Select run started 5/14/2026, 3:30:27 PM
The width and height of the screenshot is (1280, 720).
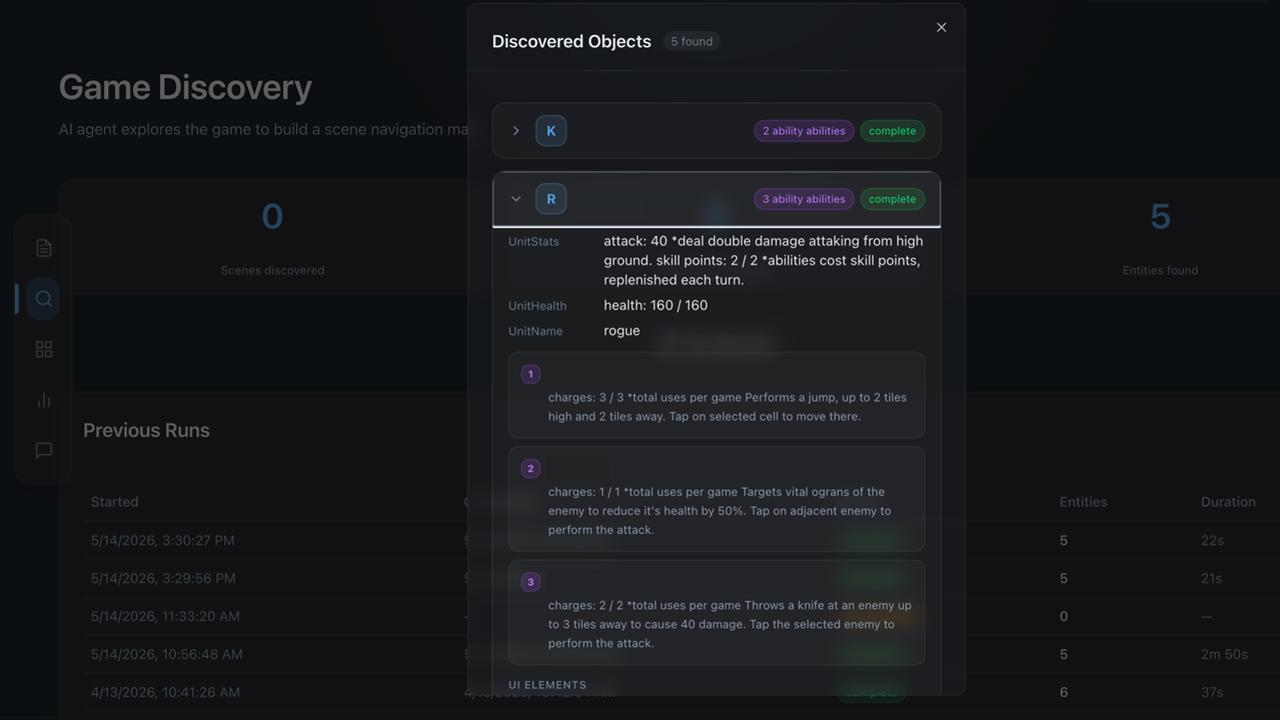163,540
